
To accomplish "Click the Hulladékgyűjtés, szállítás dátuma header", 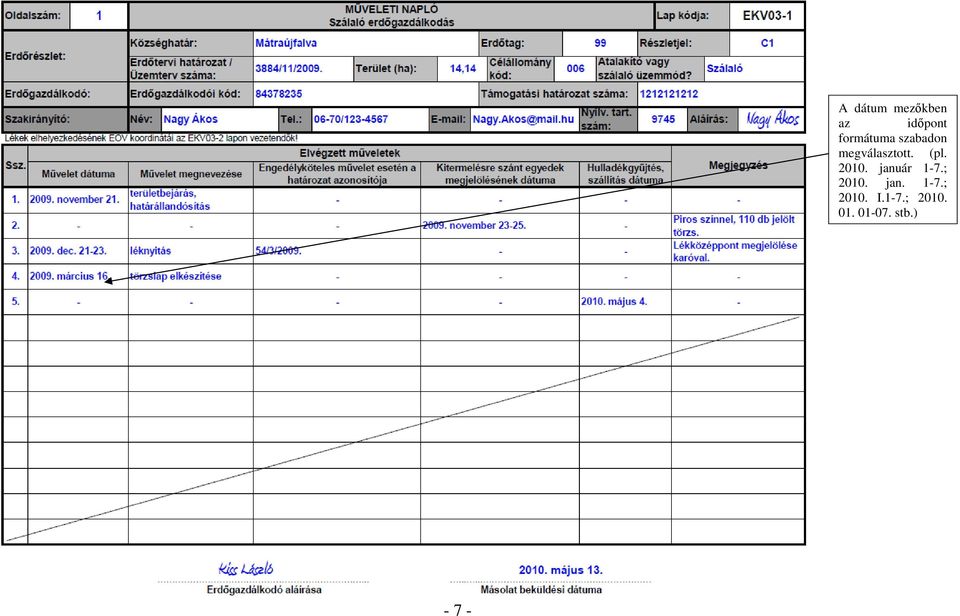I will click(625, 174).
